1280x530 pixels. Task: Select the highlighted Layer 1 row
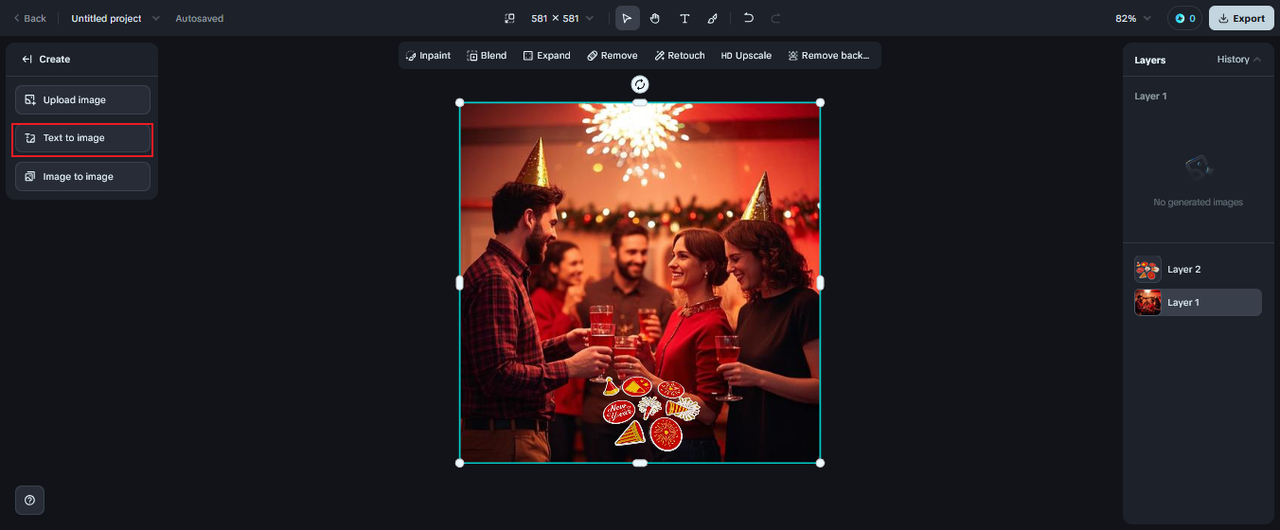(x=1198, y=302)
